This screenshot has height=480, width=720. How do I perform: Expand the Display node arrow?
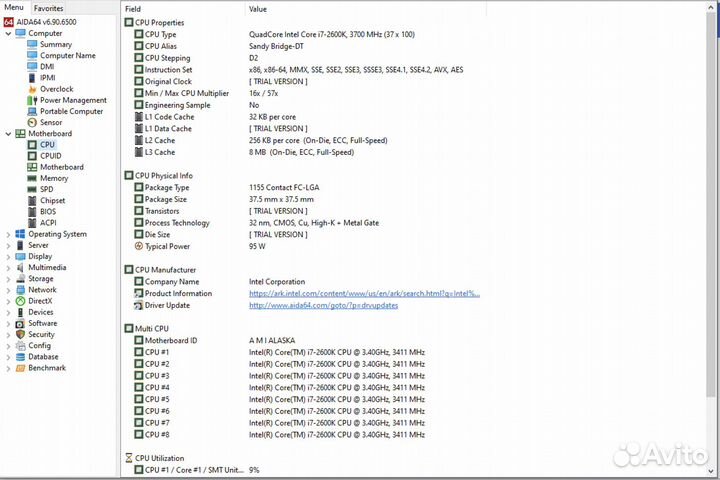click(x=8, y=256)
